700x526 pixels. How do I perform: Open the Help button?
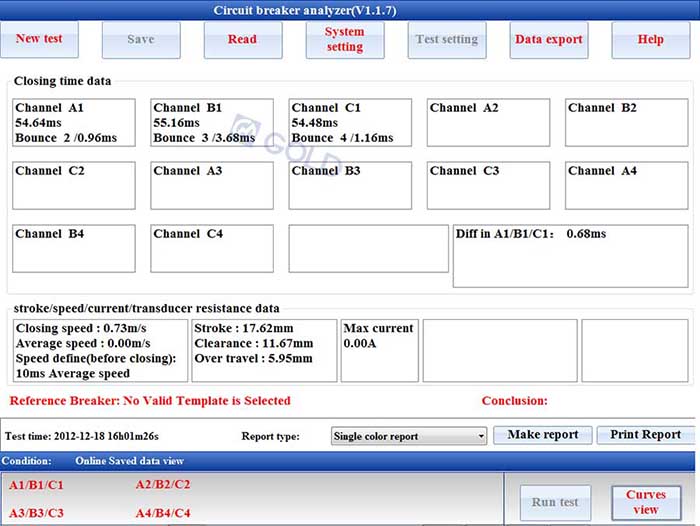pos(650,40)
